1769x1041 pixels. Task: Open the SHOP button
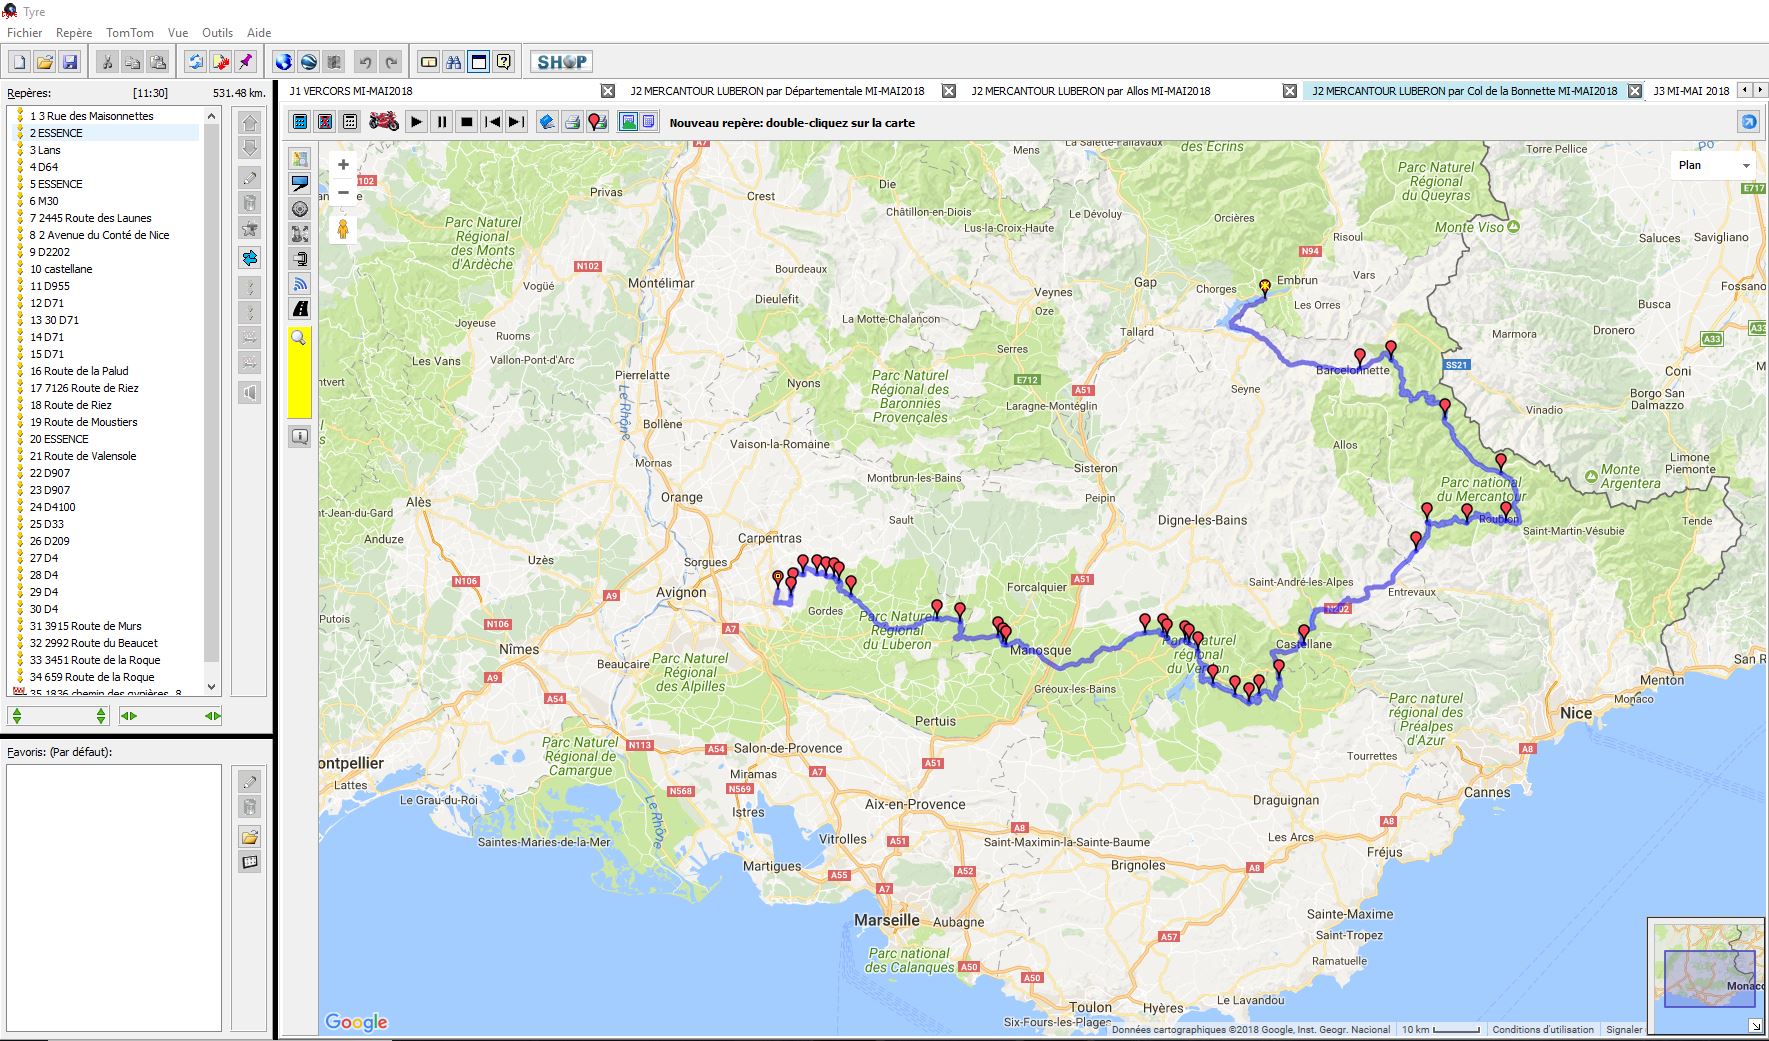coord(561,62)
